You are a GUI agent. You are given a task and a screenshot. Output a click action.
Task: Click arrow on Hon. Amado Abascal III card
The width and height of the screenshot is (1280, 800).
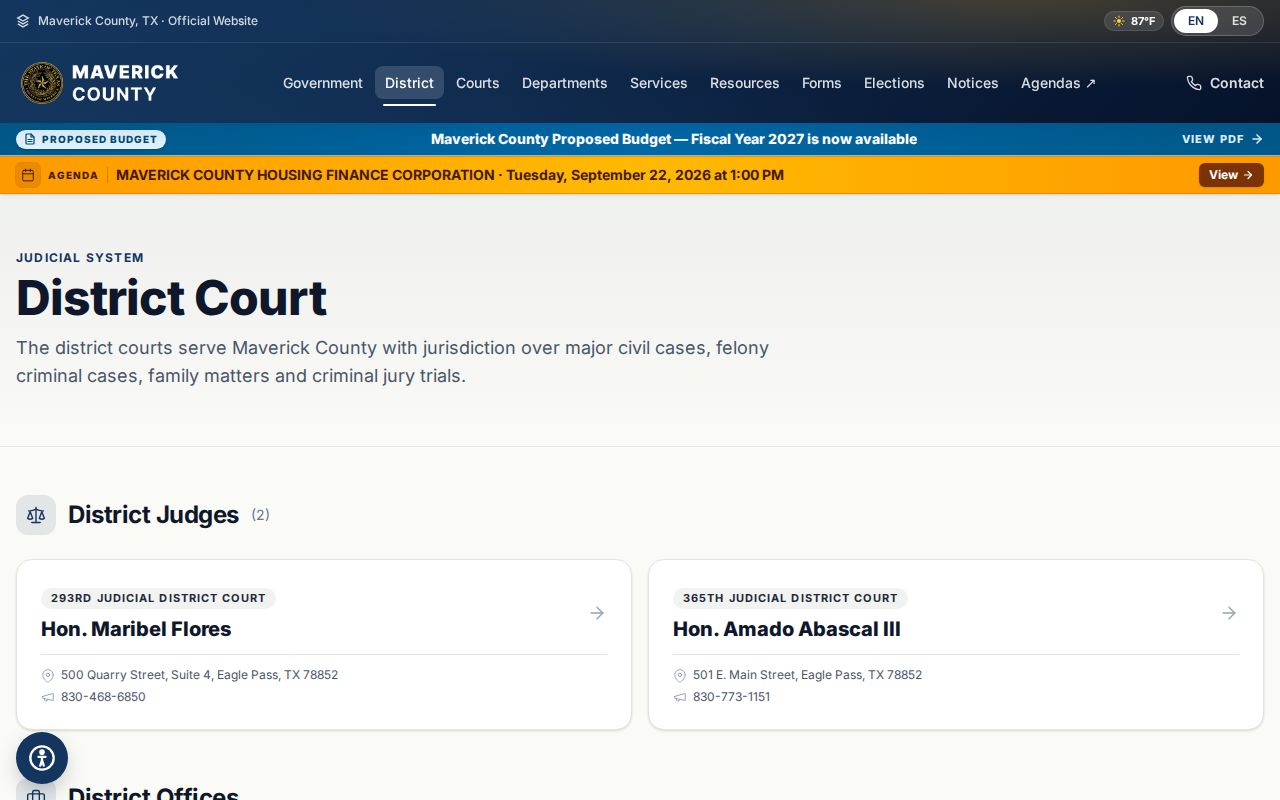(x=1229, y=613)
